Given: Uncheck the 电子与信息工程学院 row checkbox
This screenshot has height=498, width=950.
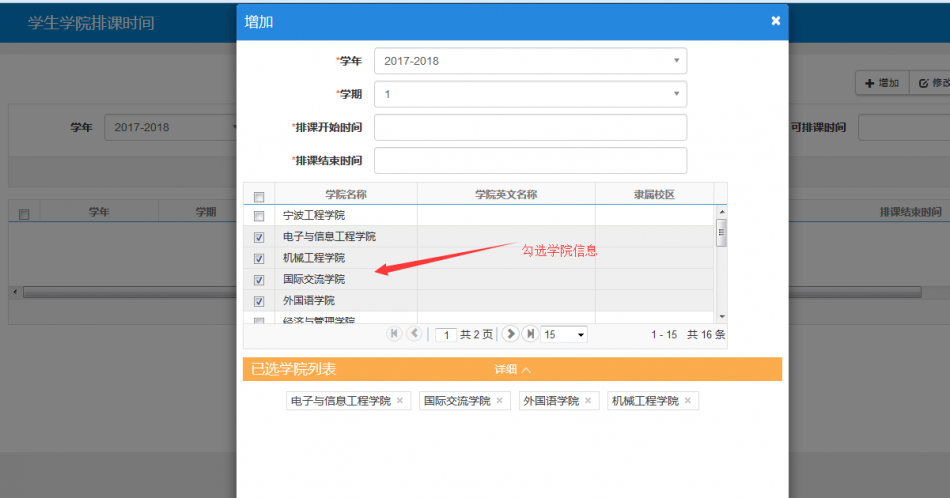Looking at the screenshot, I should pyautogui.click(x=259, y=237).
